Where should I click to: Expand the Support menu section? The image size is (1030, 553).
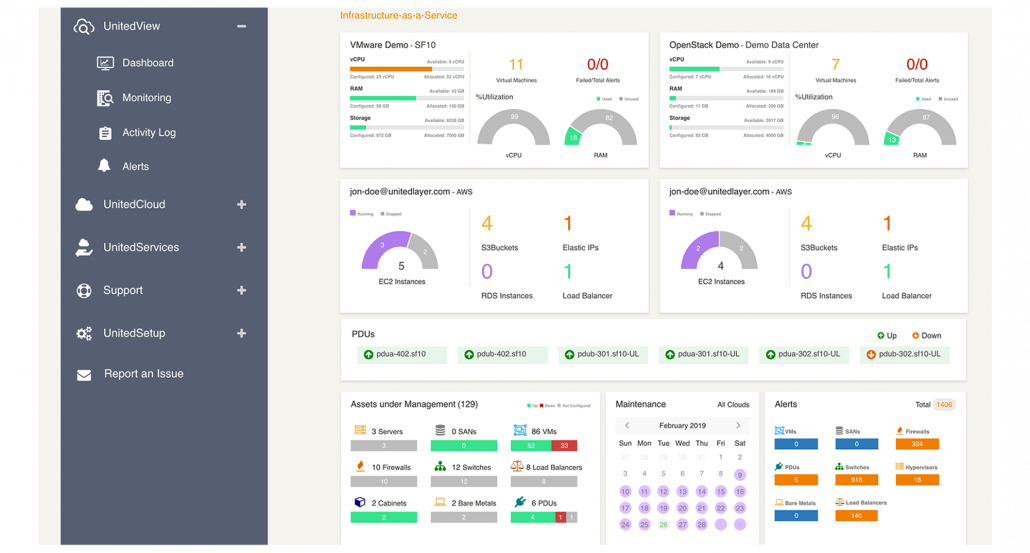[x=242, y=290]
